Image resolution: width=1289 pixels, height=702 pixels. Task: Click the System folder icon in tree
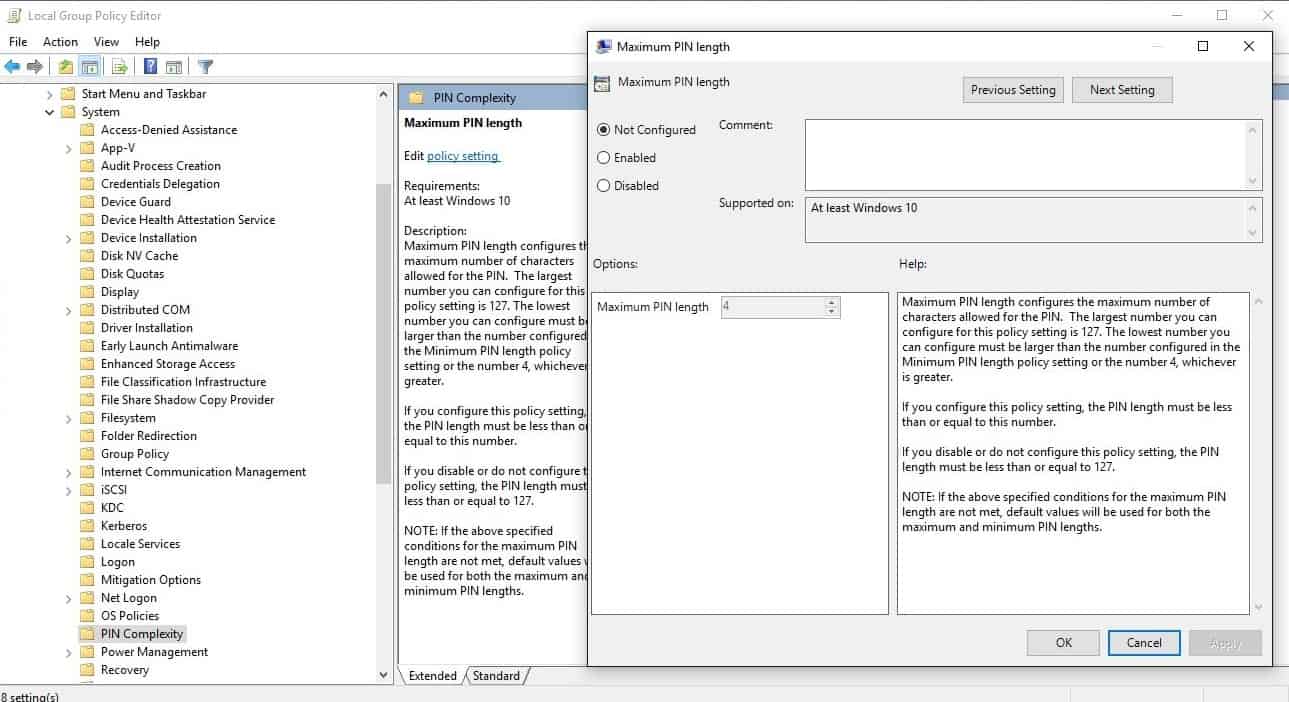click(68, 112)
